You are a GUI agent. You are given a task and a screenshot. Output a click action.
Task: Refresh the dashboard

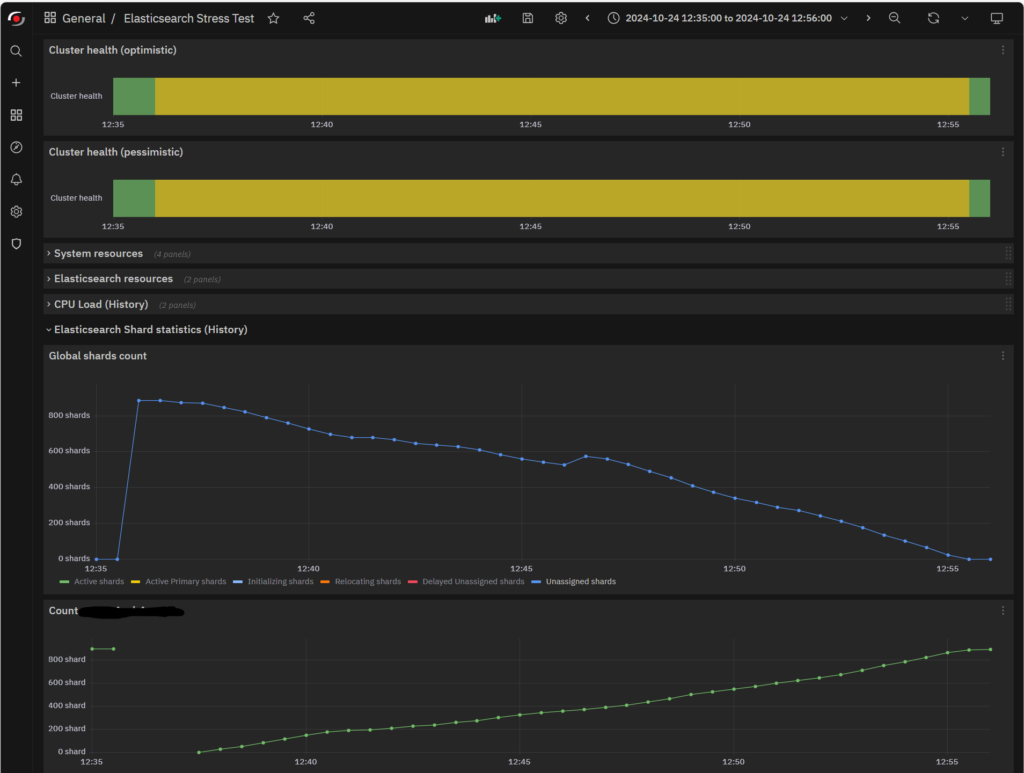[933, 18]
